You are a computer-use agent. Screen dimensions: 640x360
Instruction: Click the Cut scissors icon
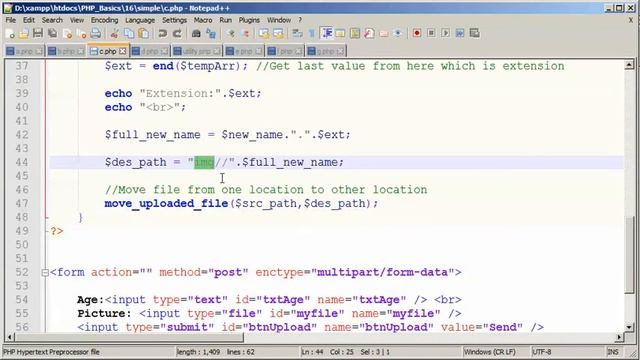115,33
